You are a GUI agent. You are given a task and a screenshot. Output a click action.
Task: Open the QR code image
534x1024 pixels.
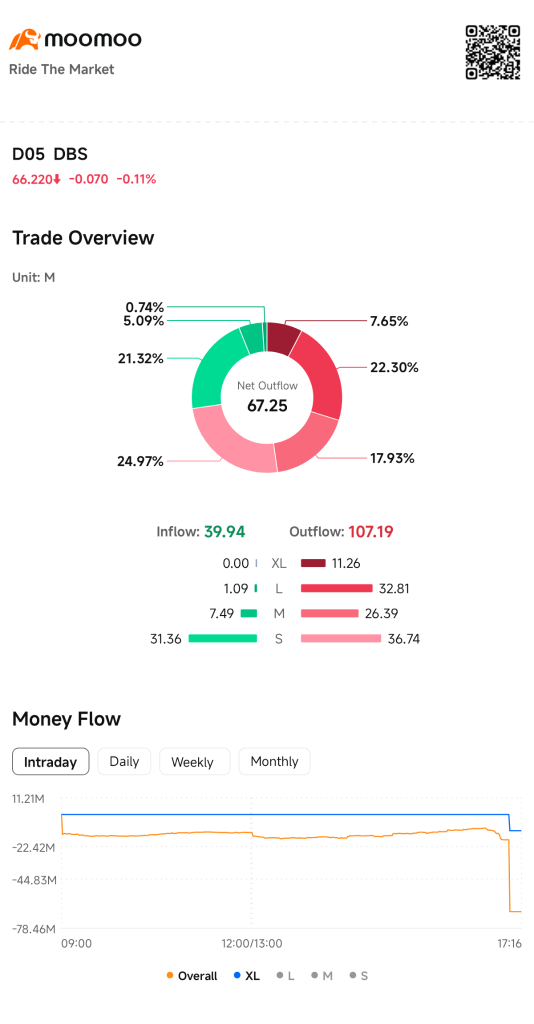[493, 52]
